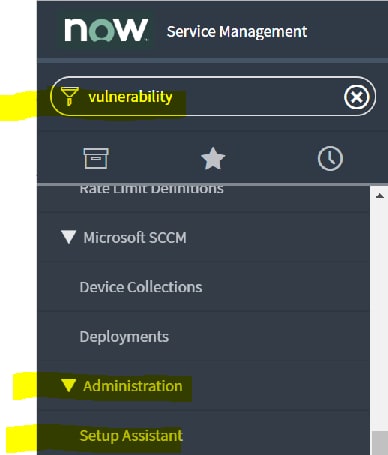Click the filter funnel icon in the navigator
388x455 pixels.
70,96
